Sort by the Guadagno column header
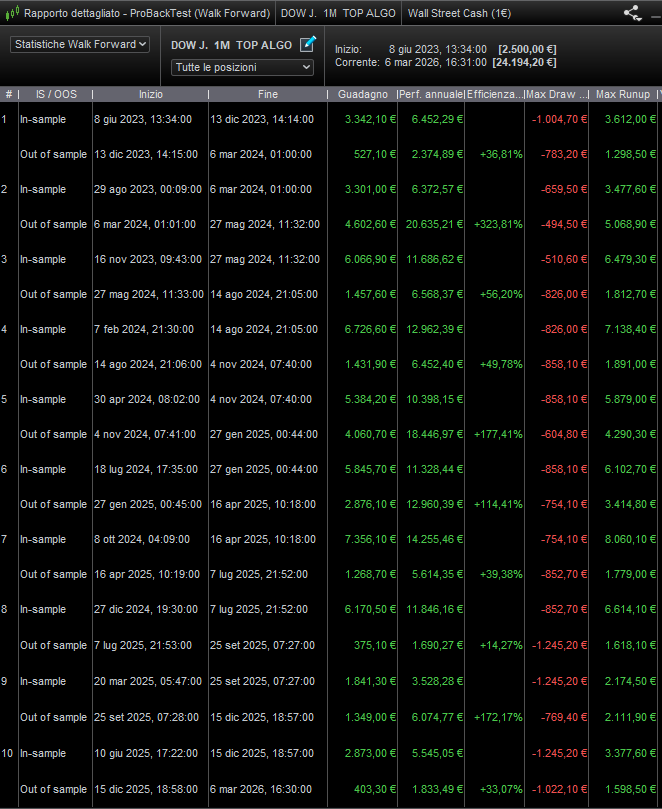This screenshot has height=809, width=662. click(x=363, y=94)
